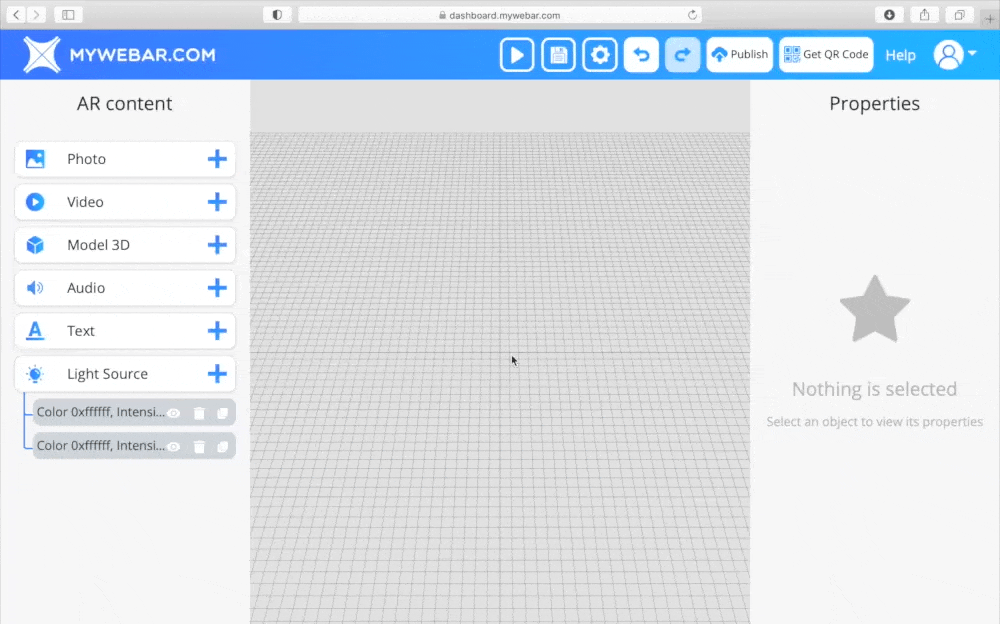The width and height of the screenshot is (1000, 624).
Task: Reload the page
Action: click(692, 15)
